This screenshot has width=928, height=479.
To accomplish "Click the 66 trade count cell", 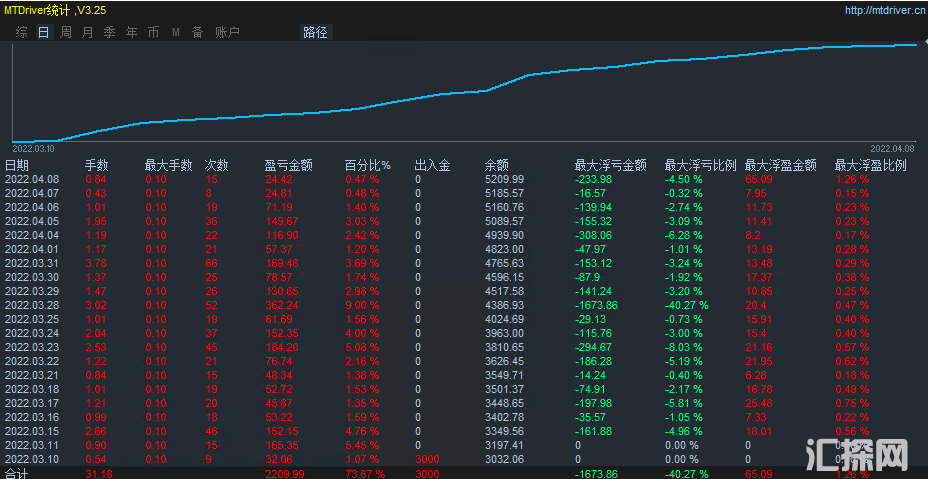I will point(211,263).
